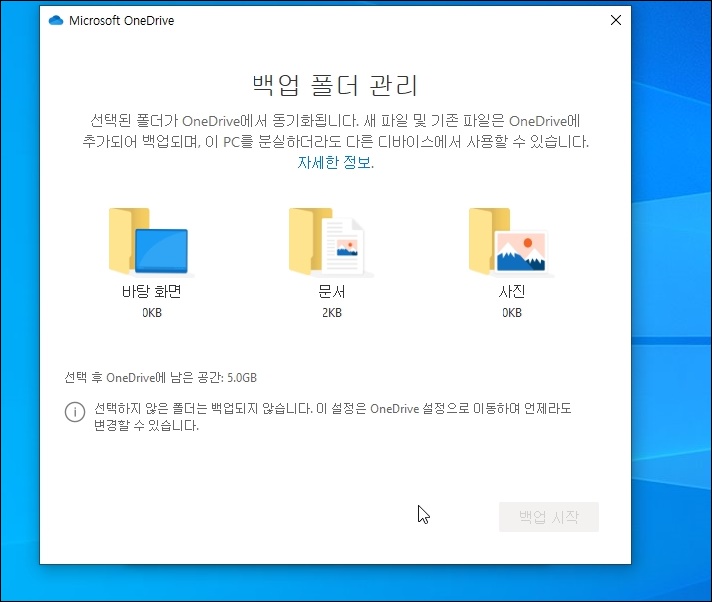Select the 바탕 화면 folder icon
Viewport: 712px width, 602px height.
coord(151,242)
